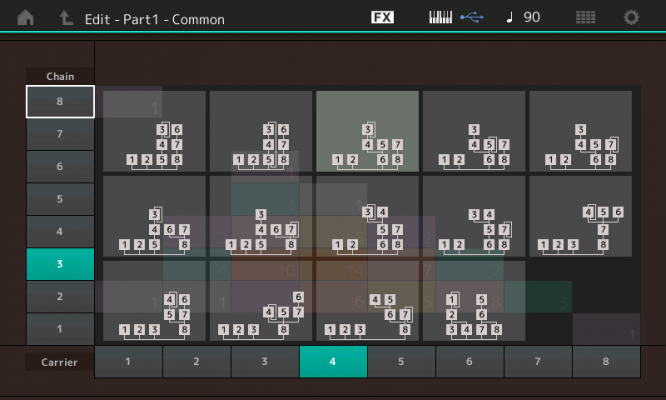The image size is (666, 400).
Task: Open the utility gear settings
Action: point(631,17)
